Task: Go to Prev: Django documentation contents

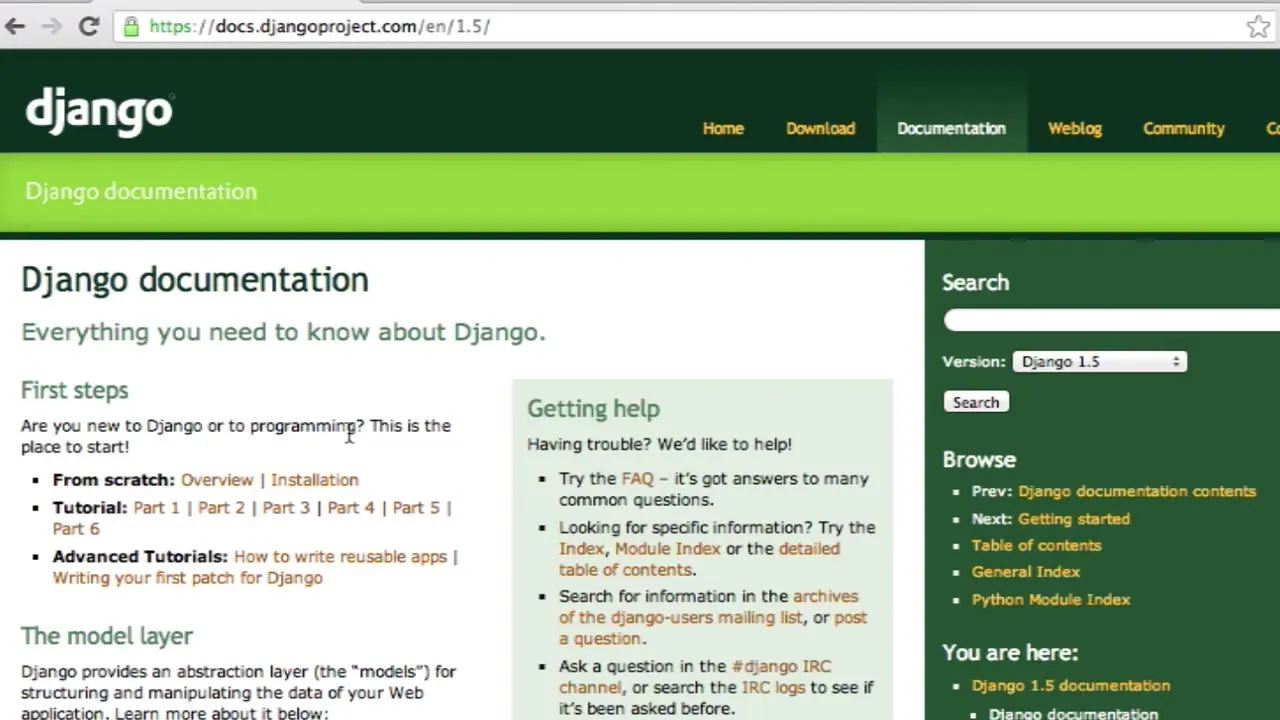Action: click(1137, 492)
